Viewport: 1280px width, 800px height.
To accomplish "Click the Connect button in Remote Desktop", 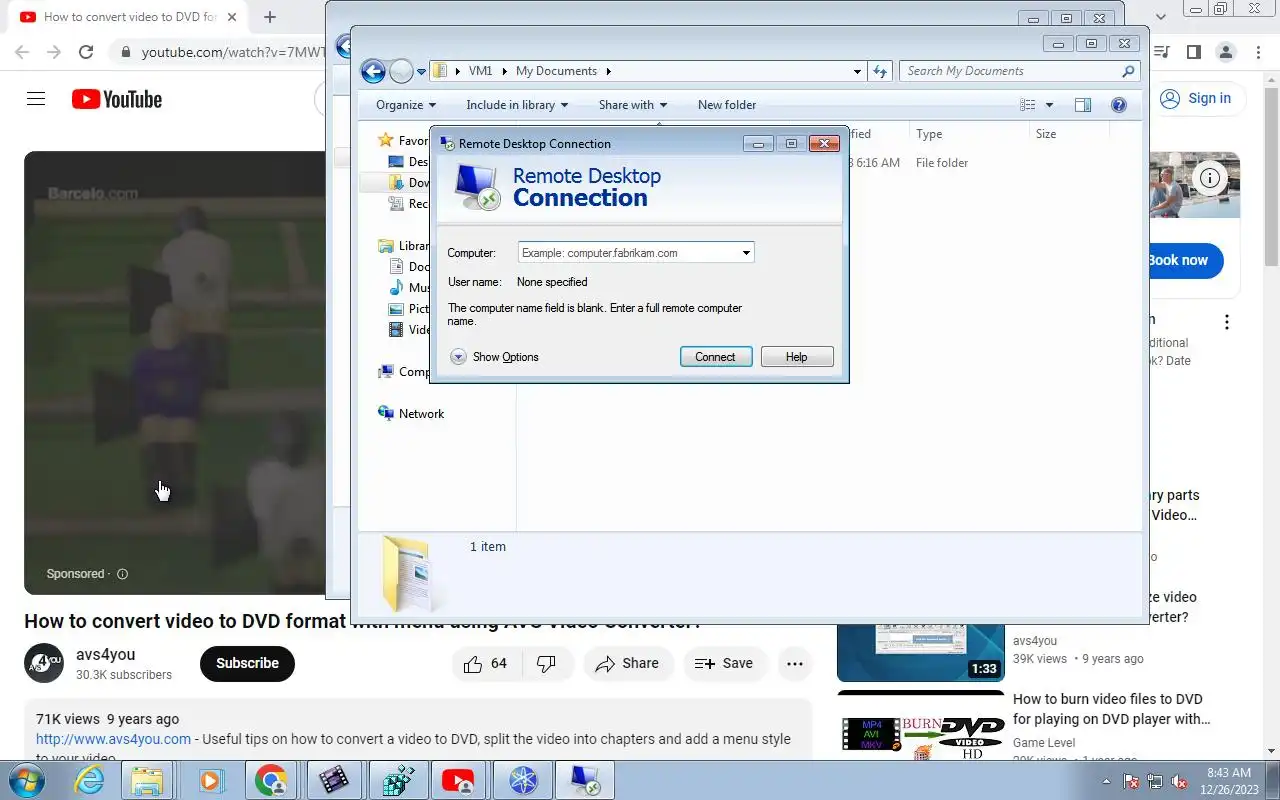I will pos(716,357).
